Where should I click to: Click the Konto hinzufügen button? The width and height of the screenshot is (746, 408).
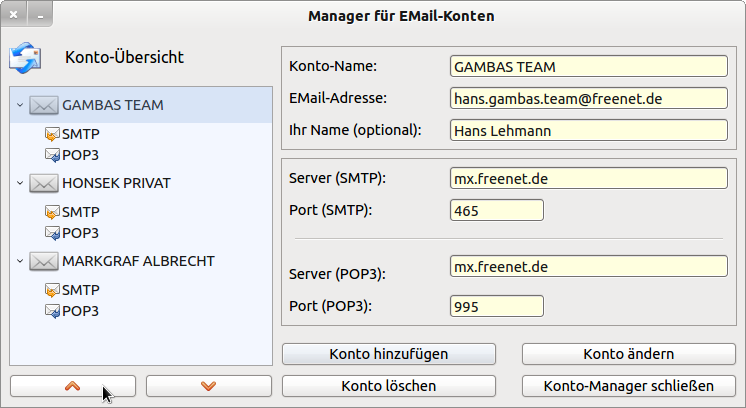tap(388, 354)
